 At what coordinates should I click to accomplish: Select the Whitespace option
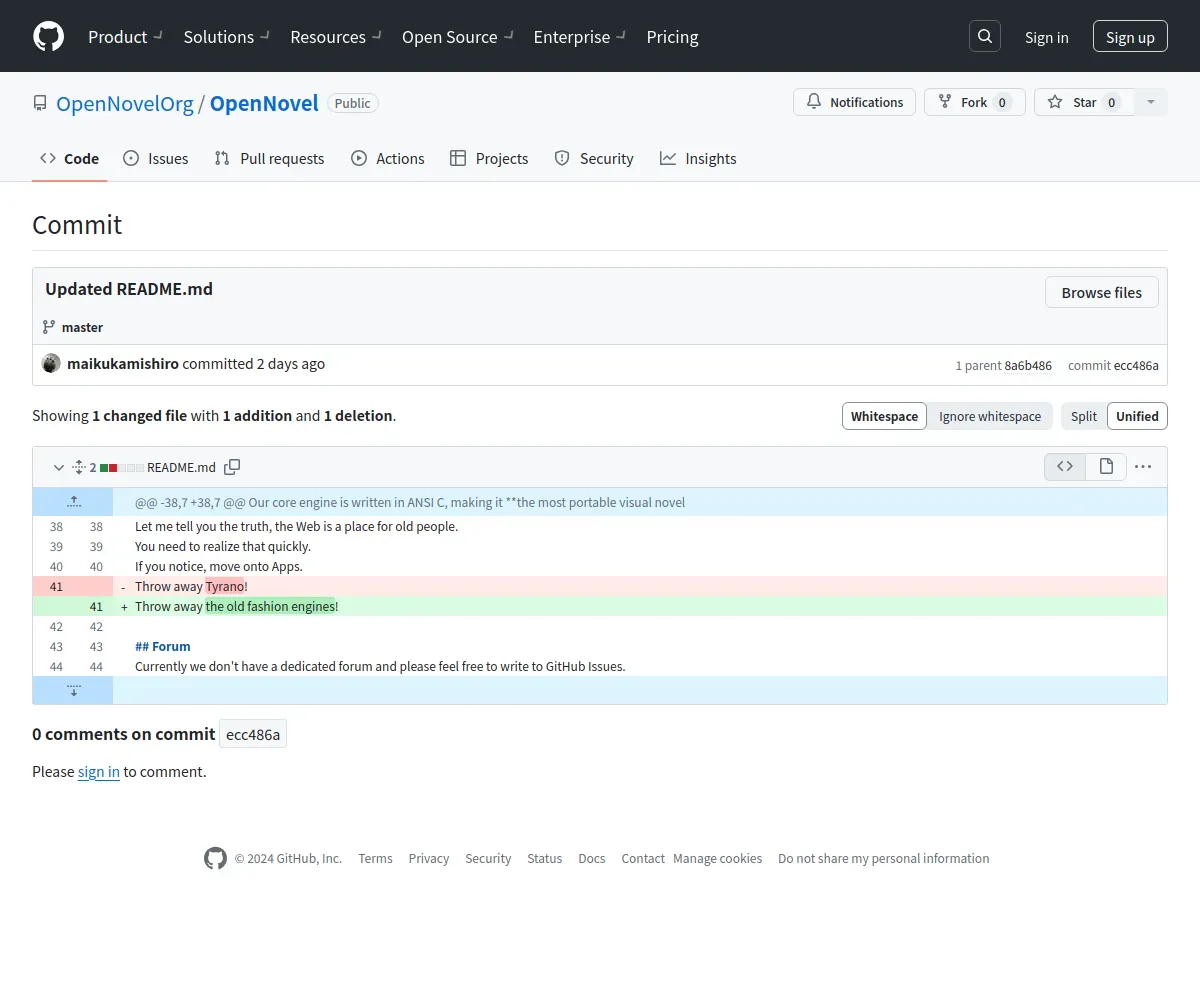pos(884,416)
